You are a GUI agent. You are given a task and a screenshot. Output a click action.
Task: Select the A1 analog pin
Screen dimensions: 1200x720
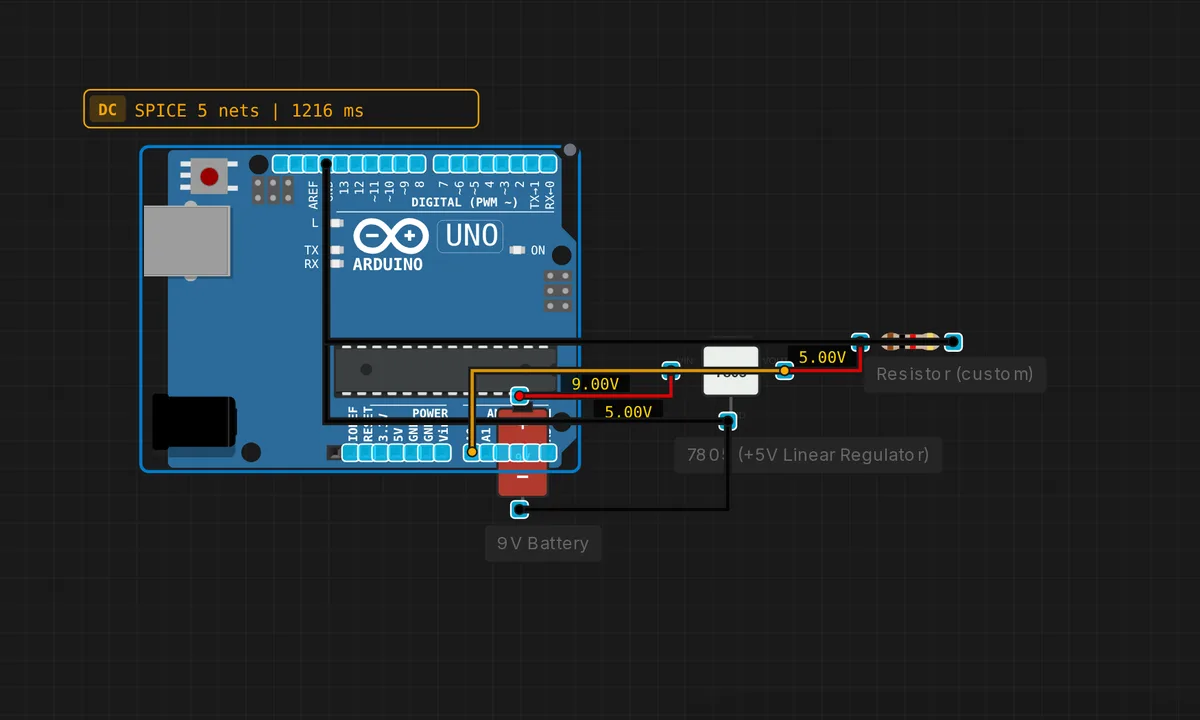pyautogui.click(x=487, y=453)
